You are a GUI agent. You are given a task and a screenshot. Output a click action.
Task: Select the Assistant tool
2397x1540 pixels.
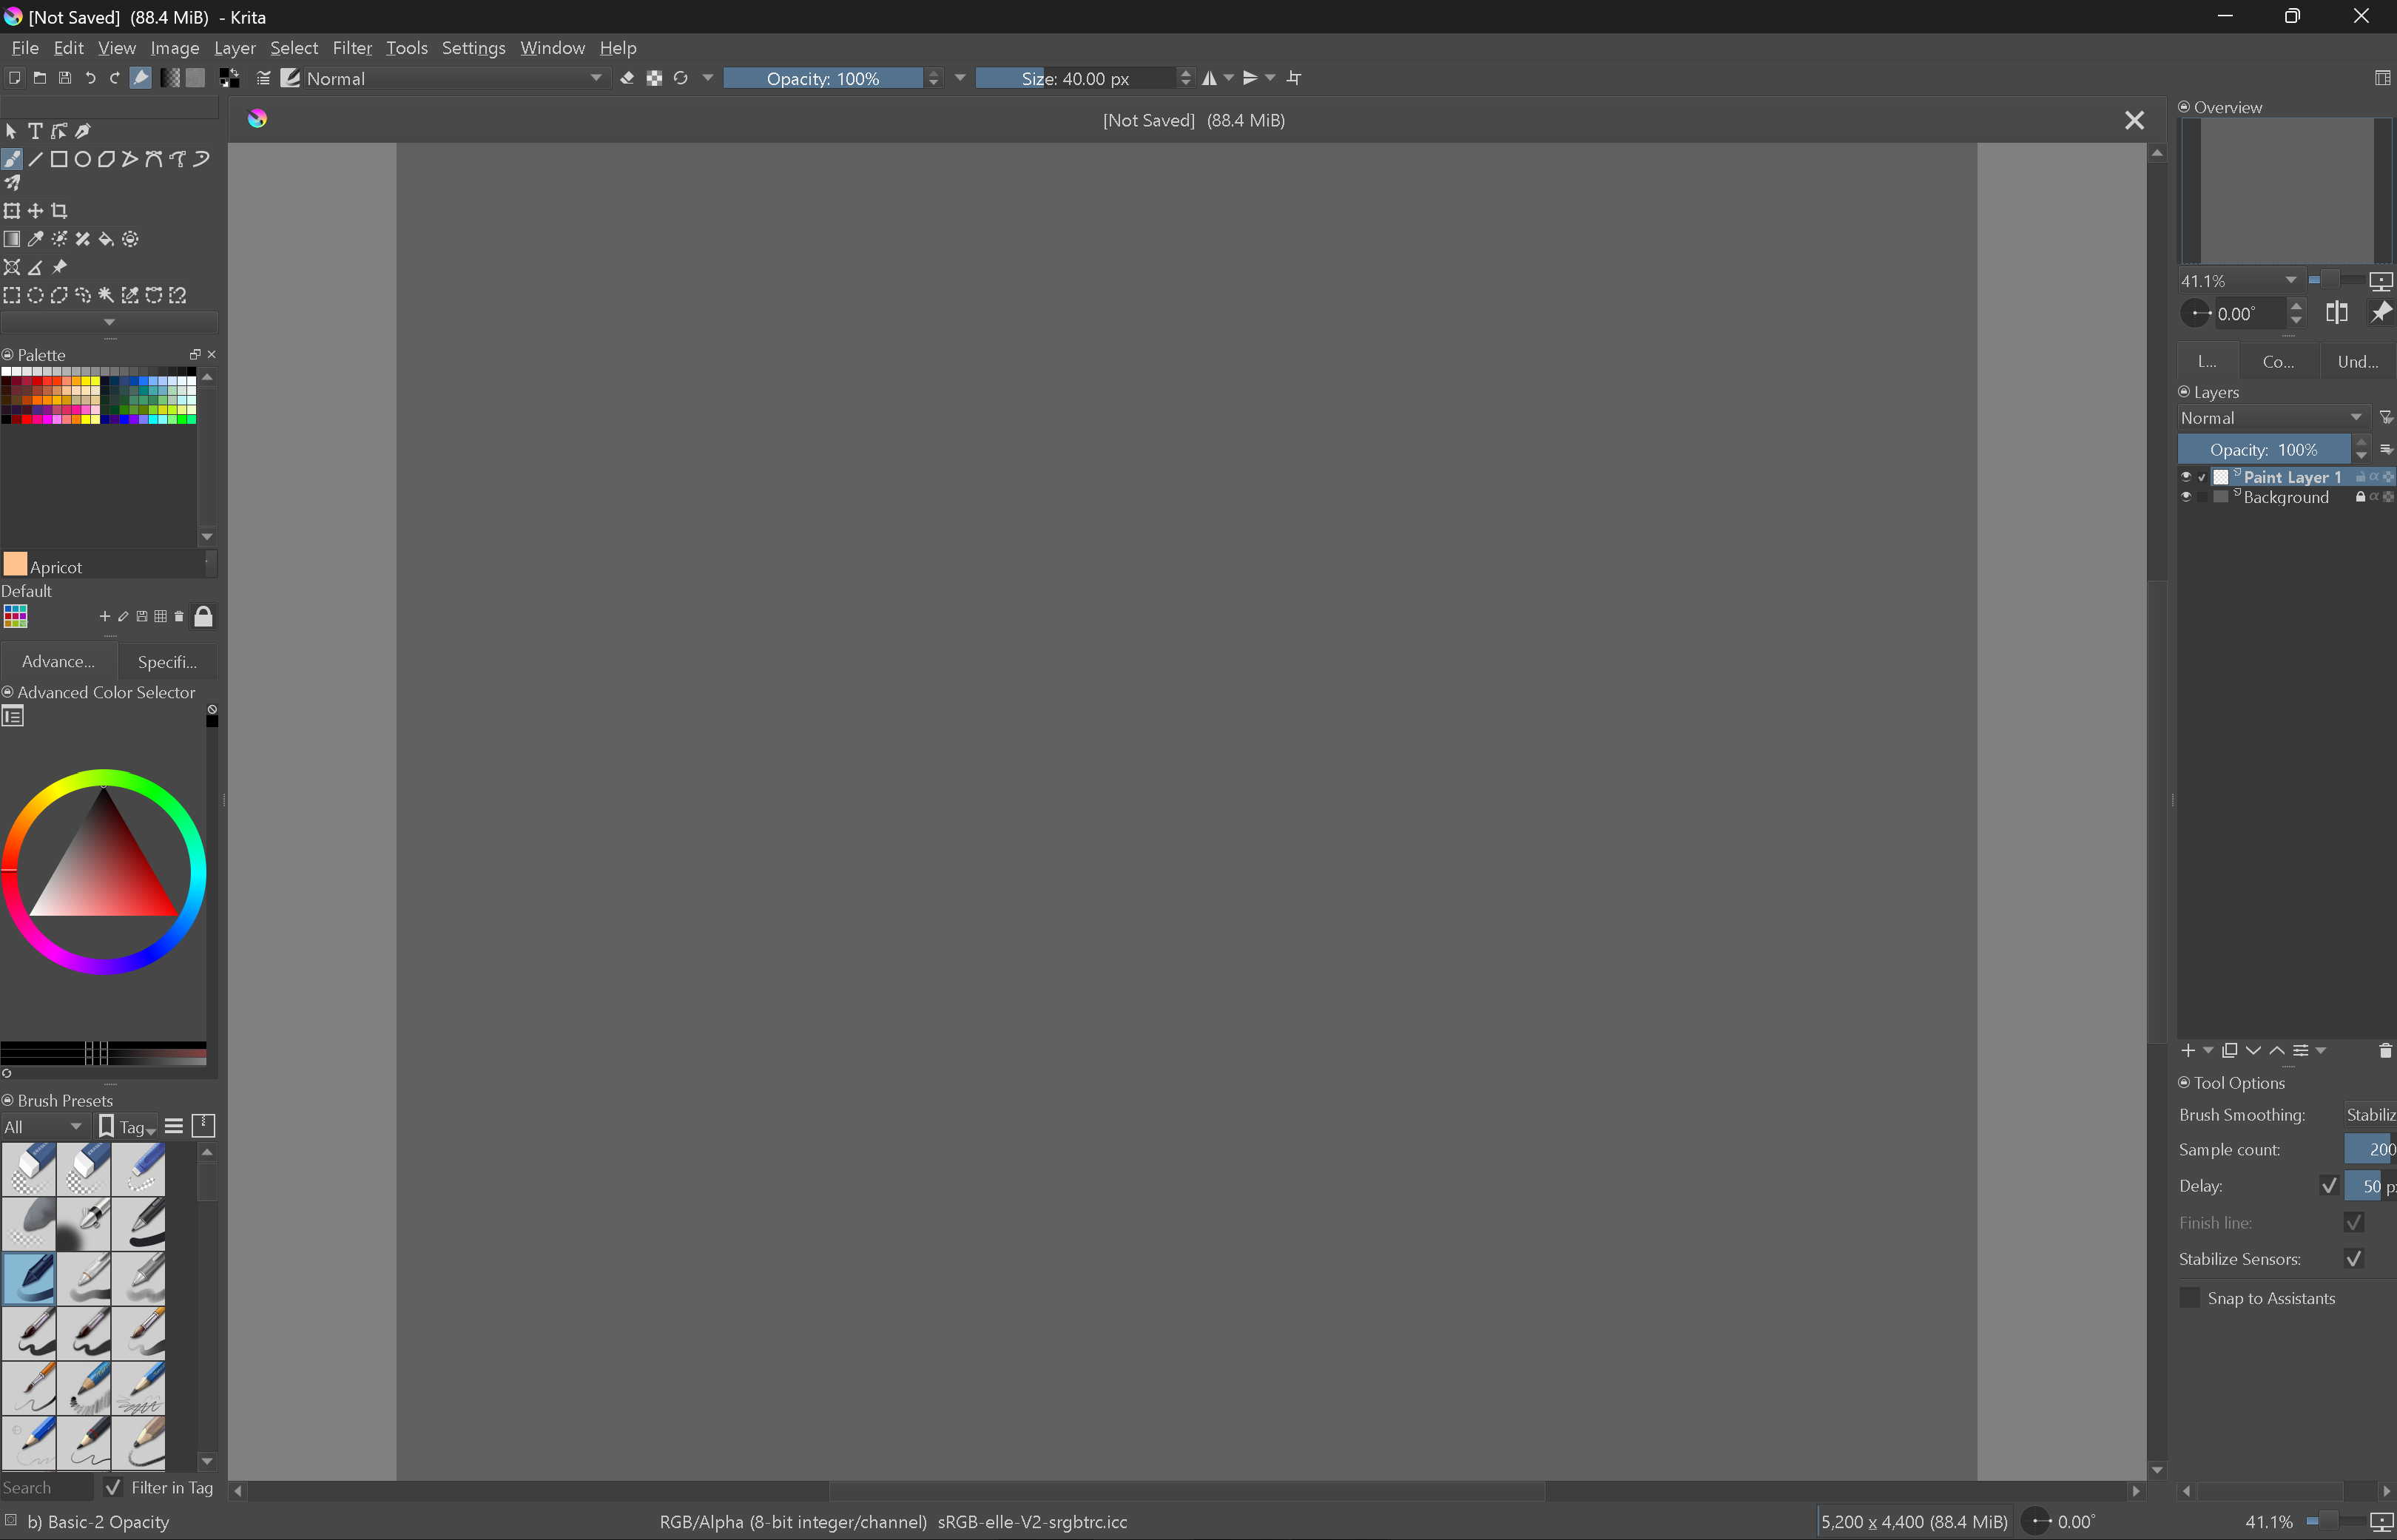(x=12, y=267)
